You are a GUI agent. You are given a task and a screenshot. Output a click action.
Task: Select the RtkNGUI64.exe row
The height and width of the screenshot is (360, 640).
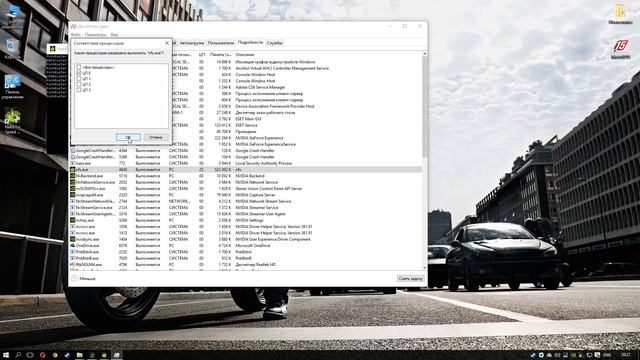point(246,264)
